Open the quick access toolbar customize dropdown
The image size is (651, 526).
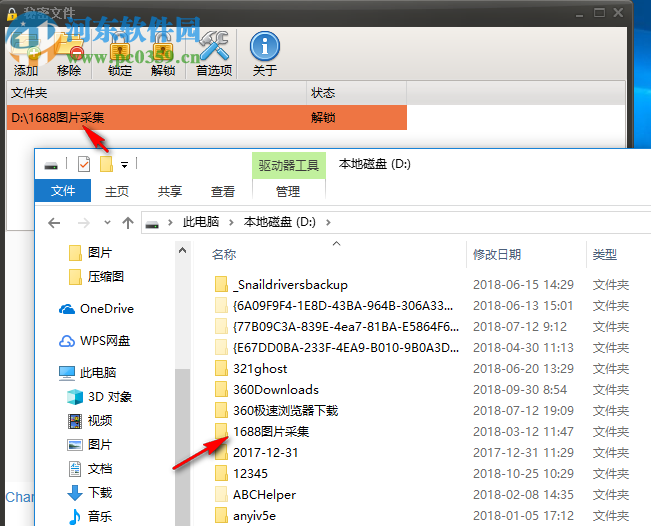click(x=124, y=165)
